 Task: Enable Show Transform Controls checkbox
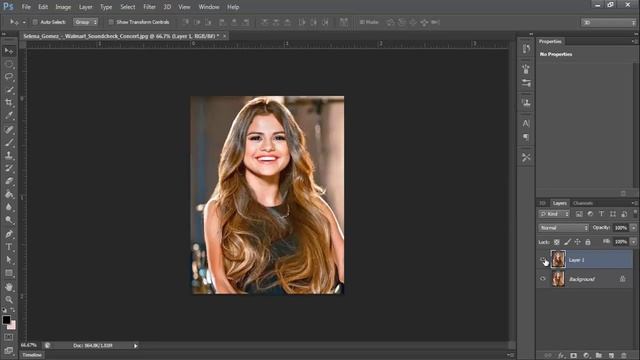(111, 22)
